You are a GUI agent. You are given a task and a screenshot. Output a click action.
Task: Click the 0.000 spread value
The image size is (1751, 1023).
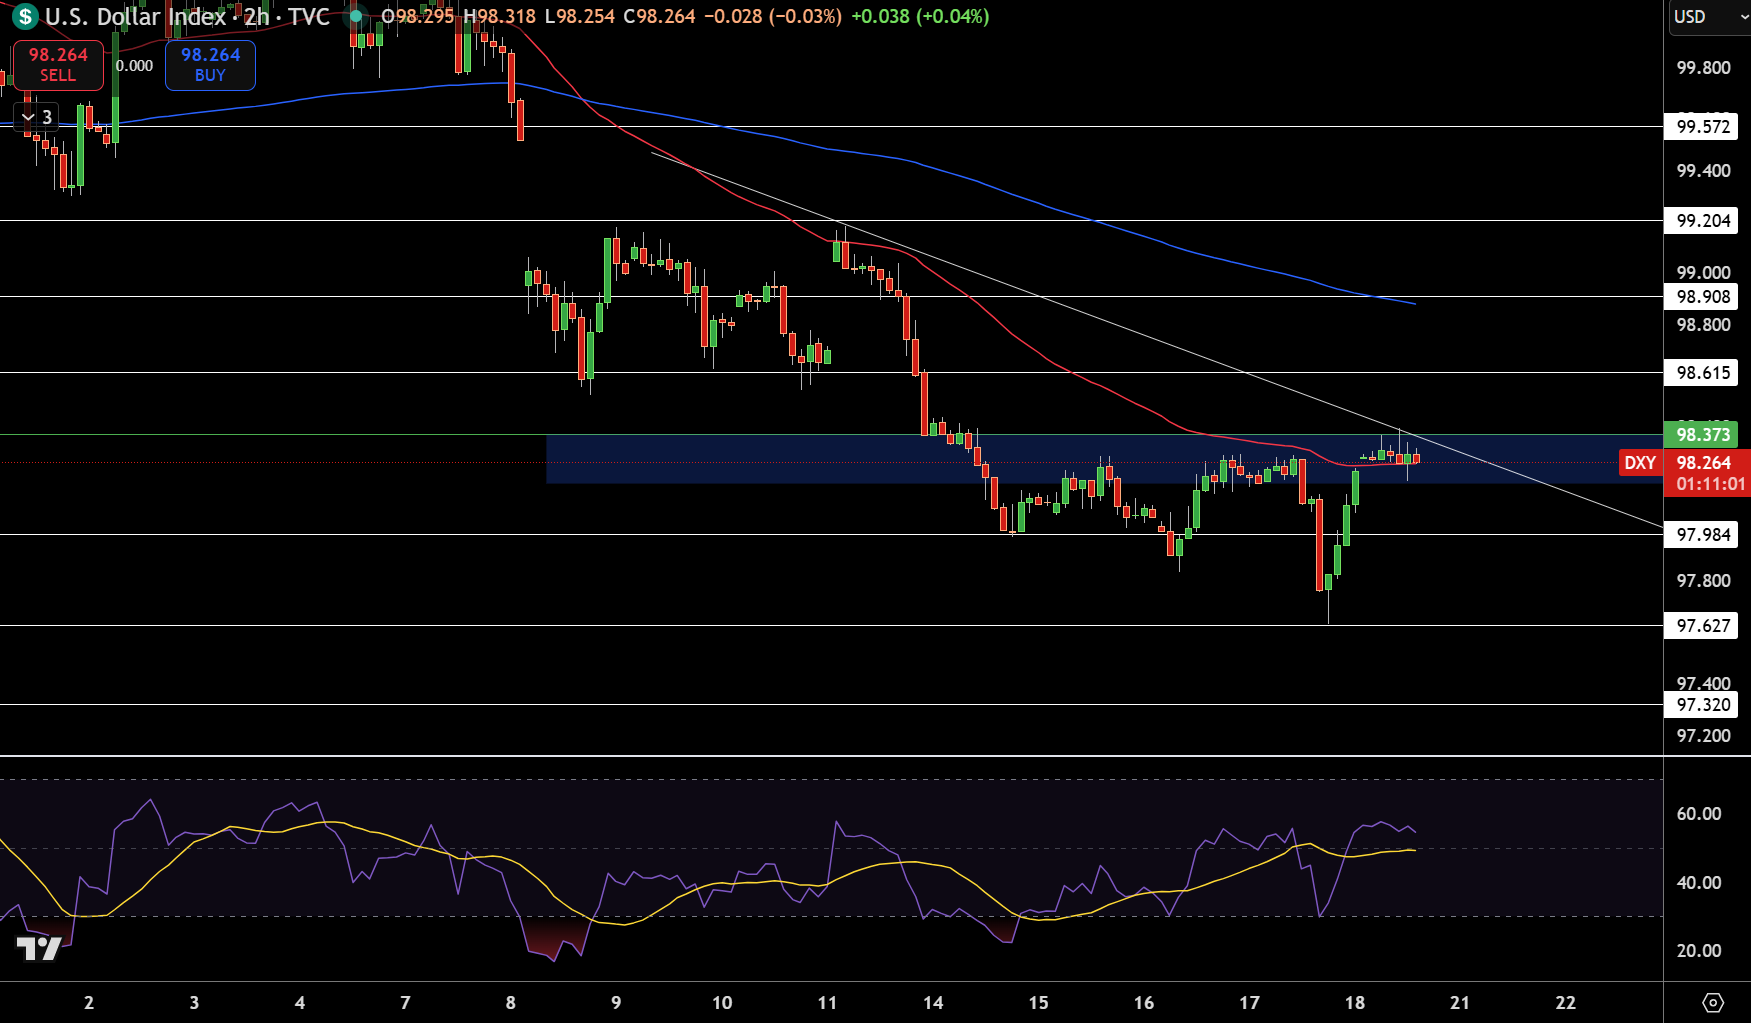pos(135,66)
